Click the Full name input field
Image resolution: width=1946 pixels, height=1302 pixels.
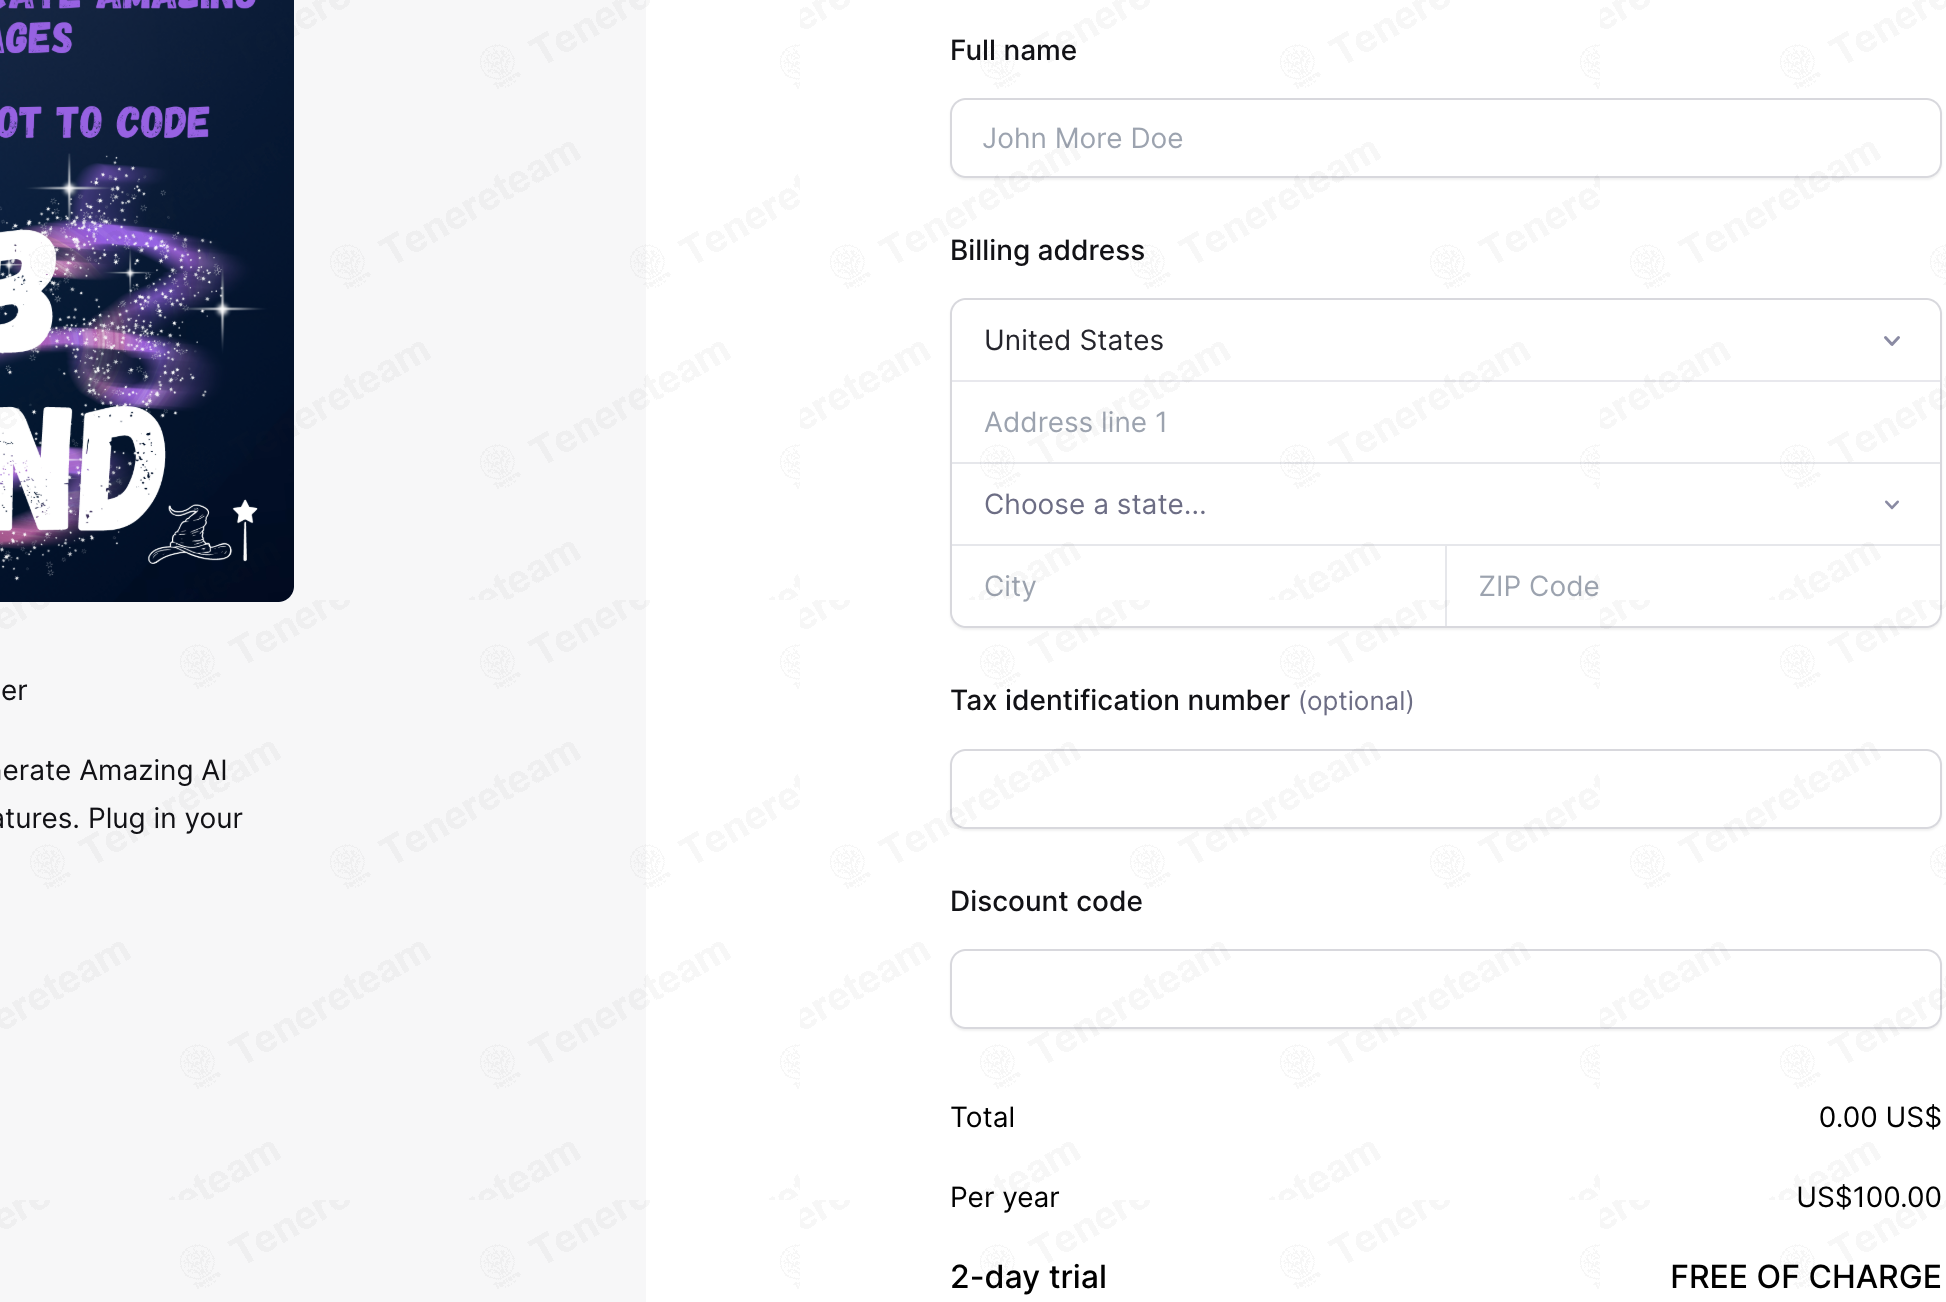pos(1445,138)
